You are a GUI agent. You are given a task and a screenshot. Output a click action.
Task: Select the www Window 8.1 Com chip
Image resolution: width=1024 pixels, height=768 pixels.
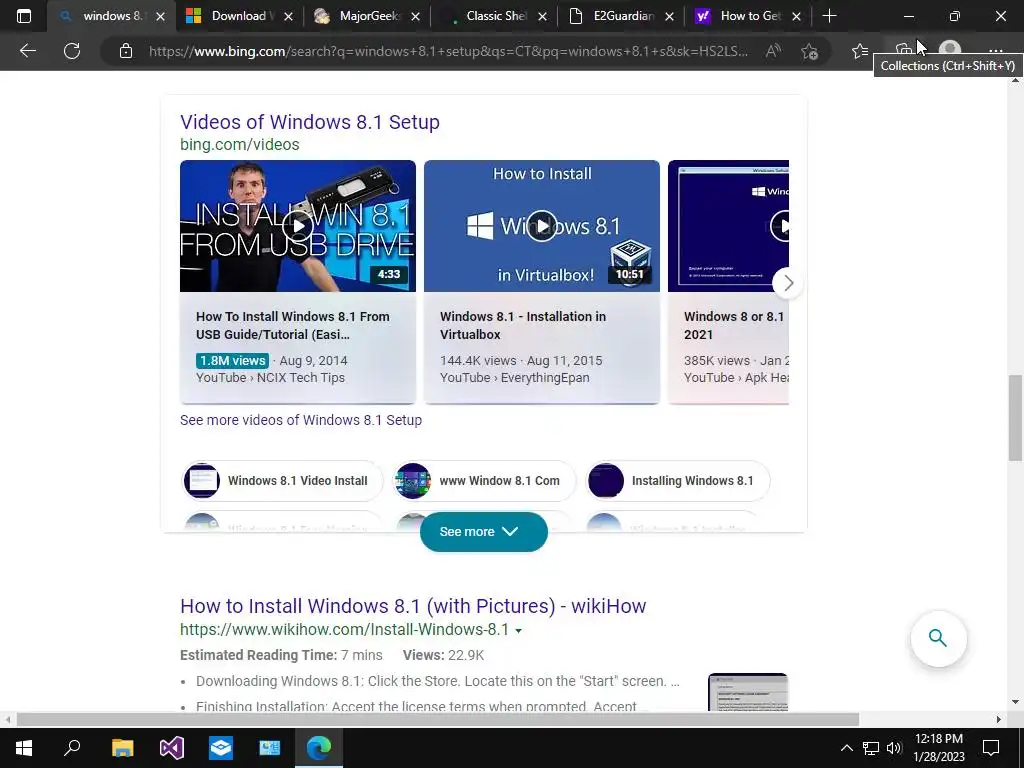point(484,481)
